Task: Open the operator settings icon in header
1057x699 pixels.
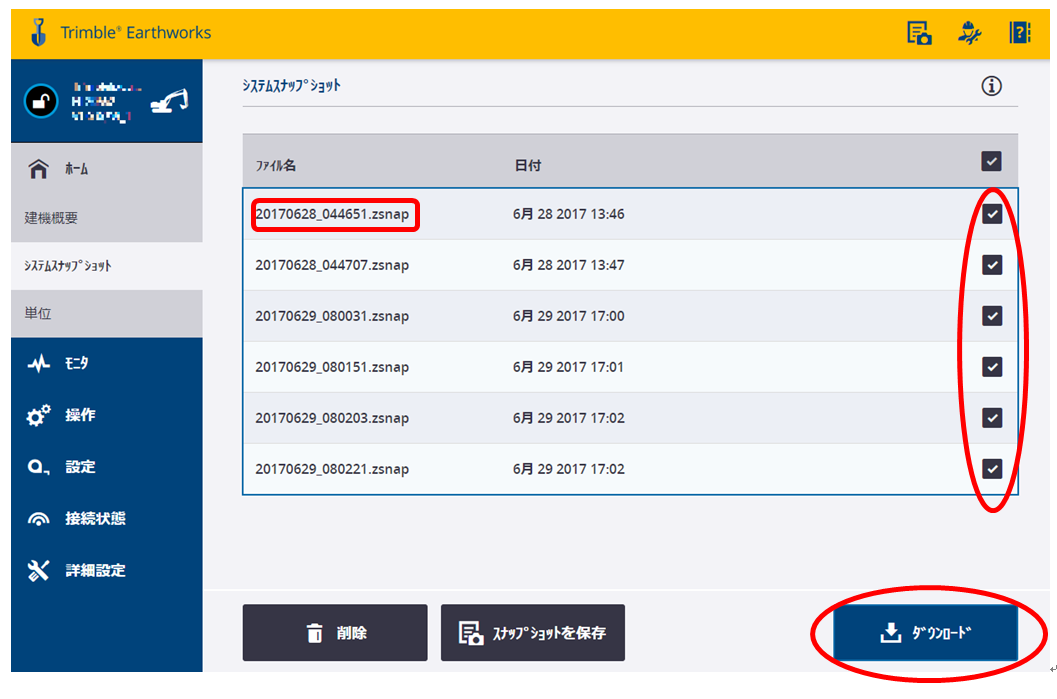Action: [x=969, y=33]
